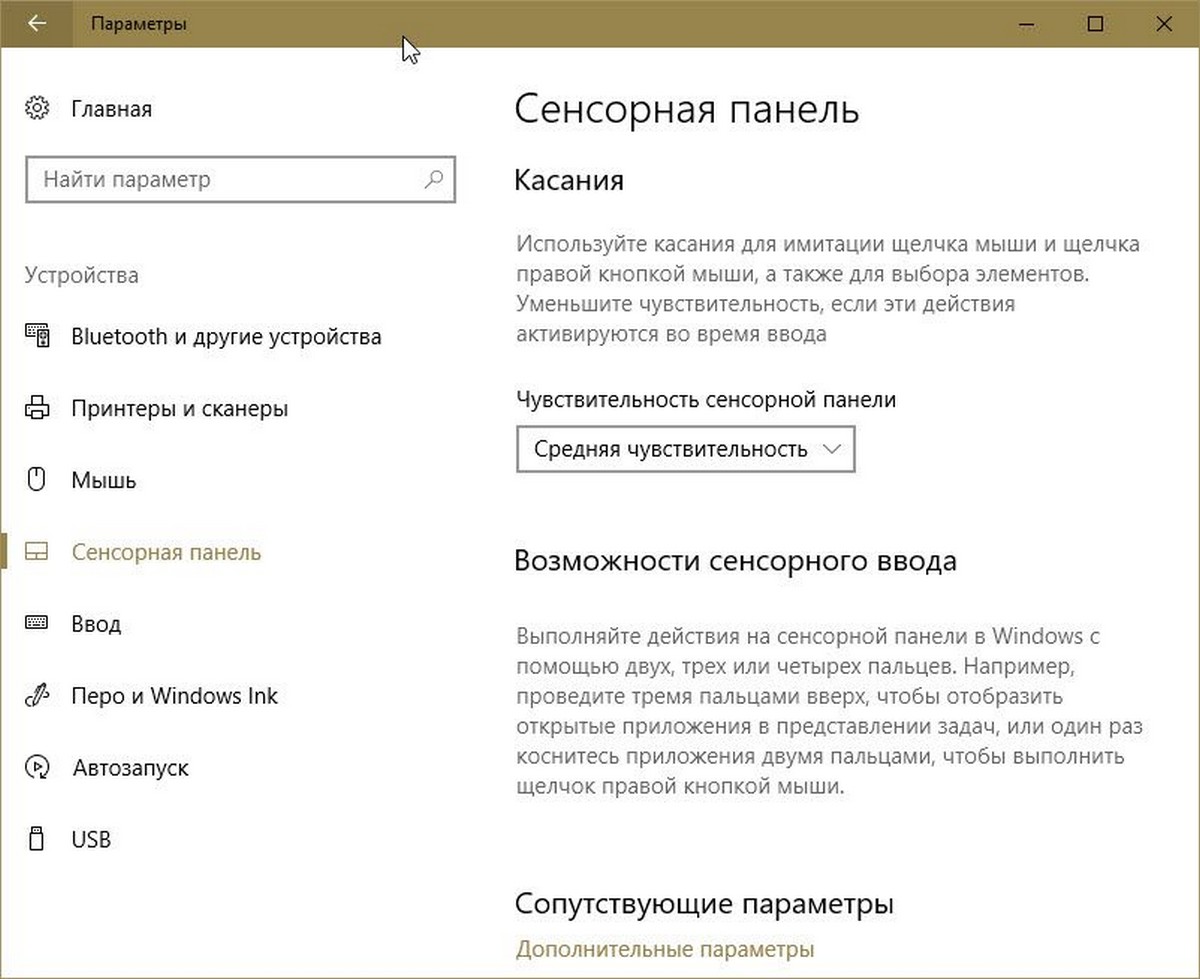Click Возможности сенсорного ввода heading

pyautogui.click(x=735, y=560)
